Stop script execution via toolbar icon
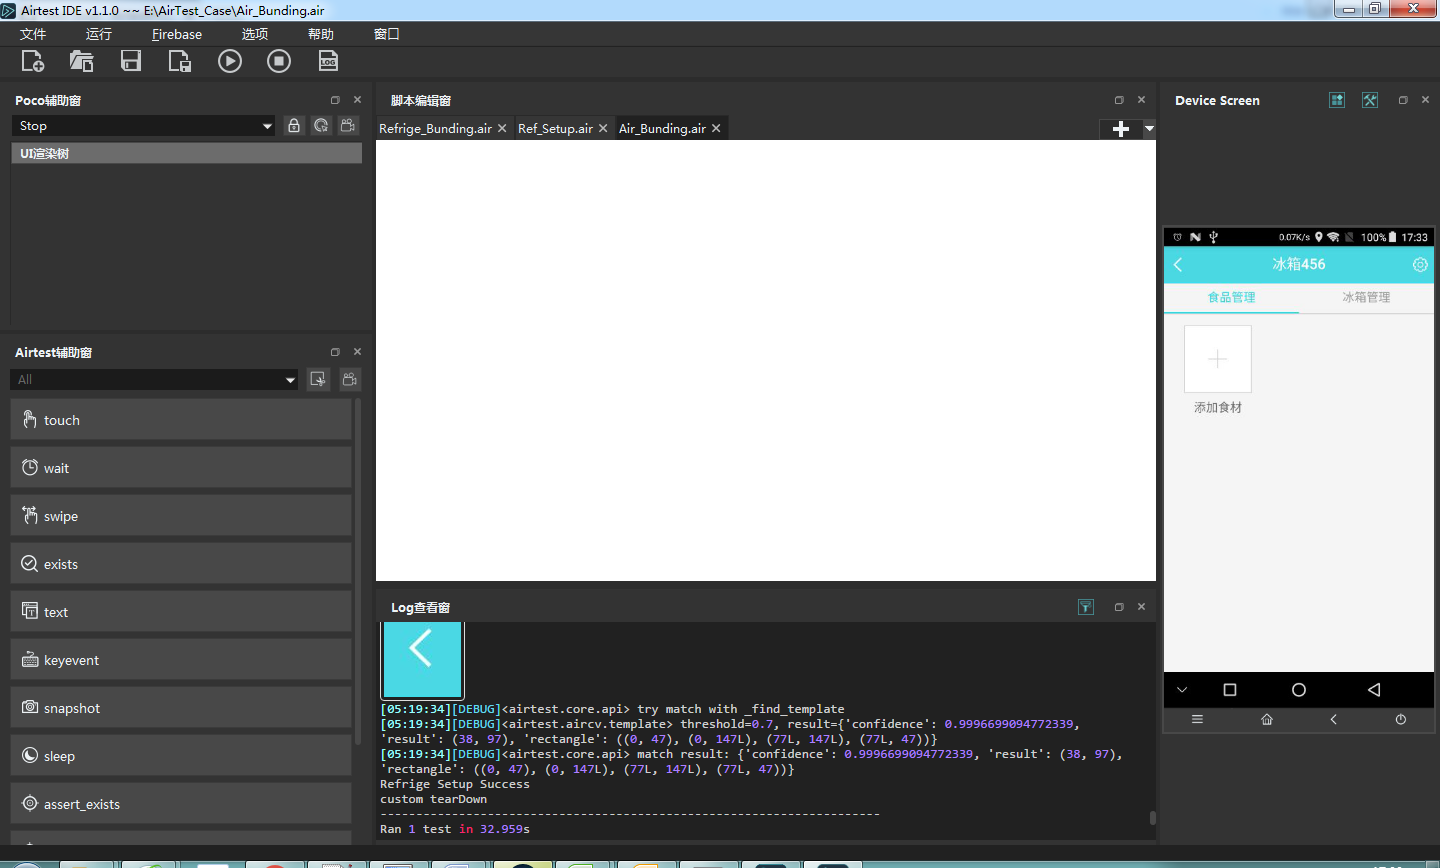This screenshot has width=1440, height=868. (278, 61)
